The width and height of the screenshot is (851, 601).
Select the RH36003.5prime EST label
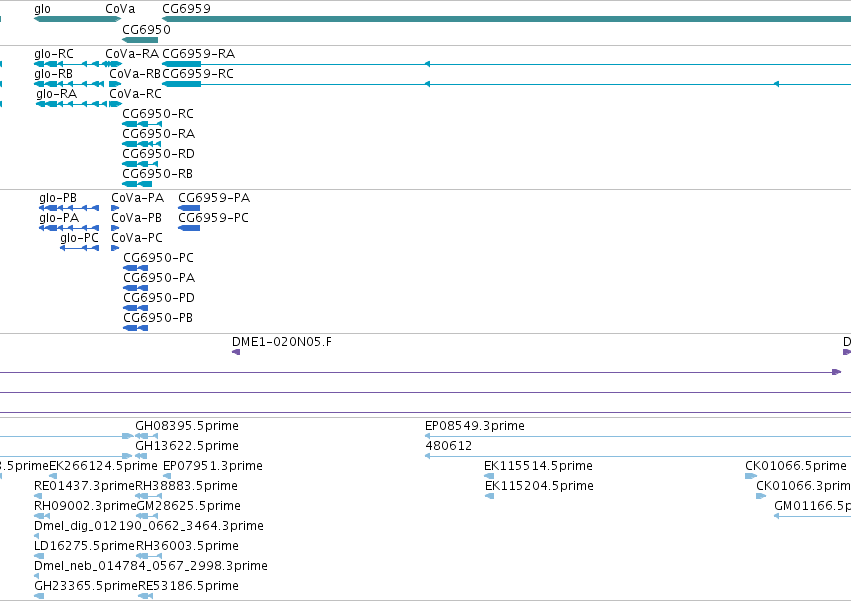pyautogui.click(x=187, y=546)
